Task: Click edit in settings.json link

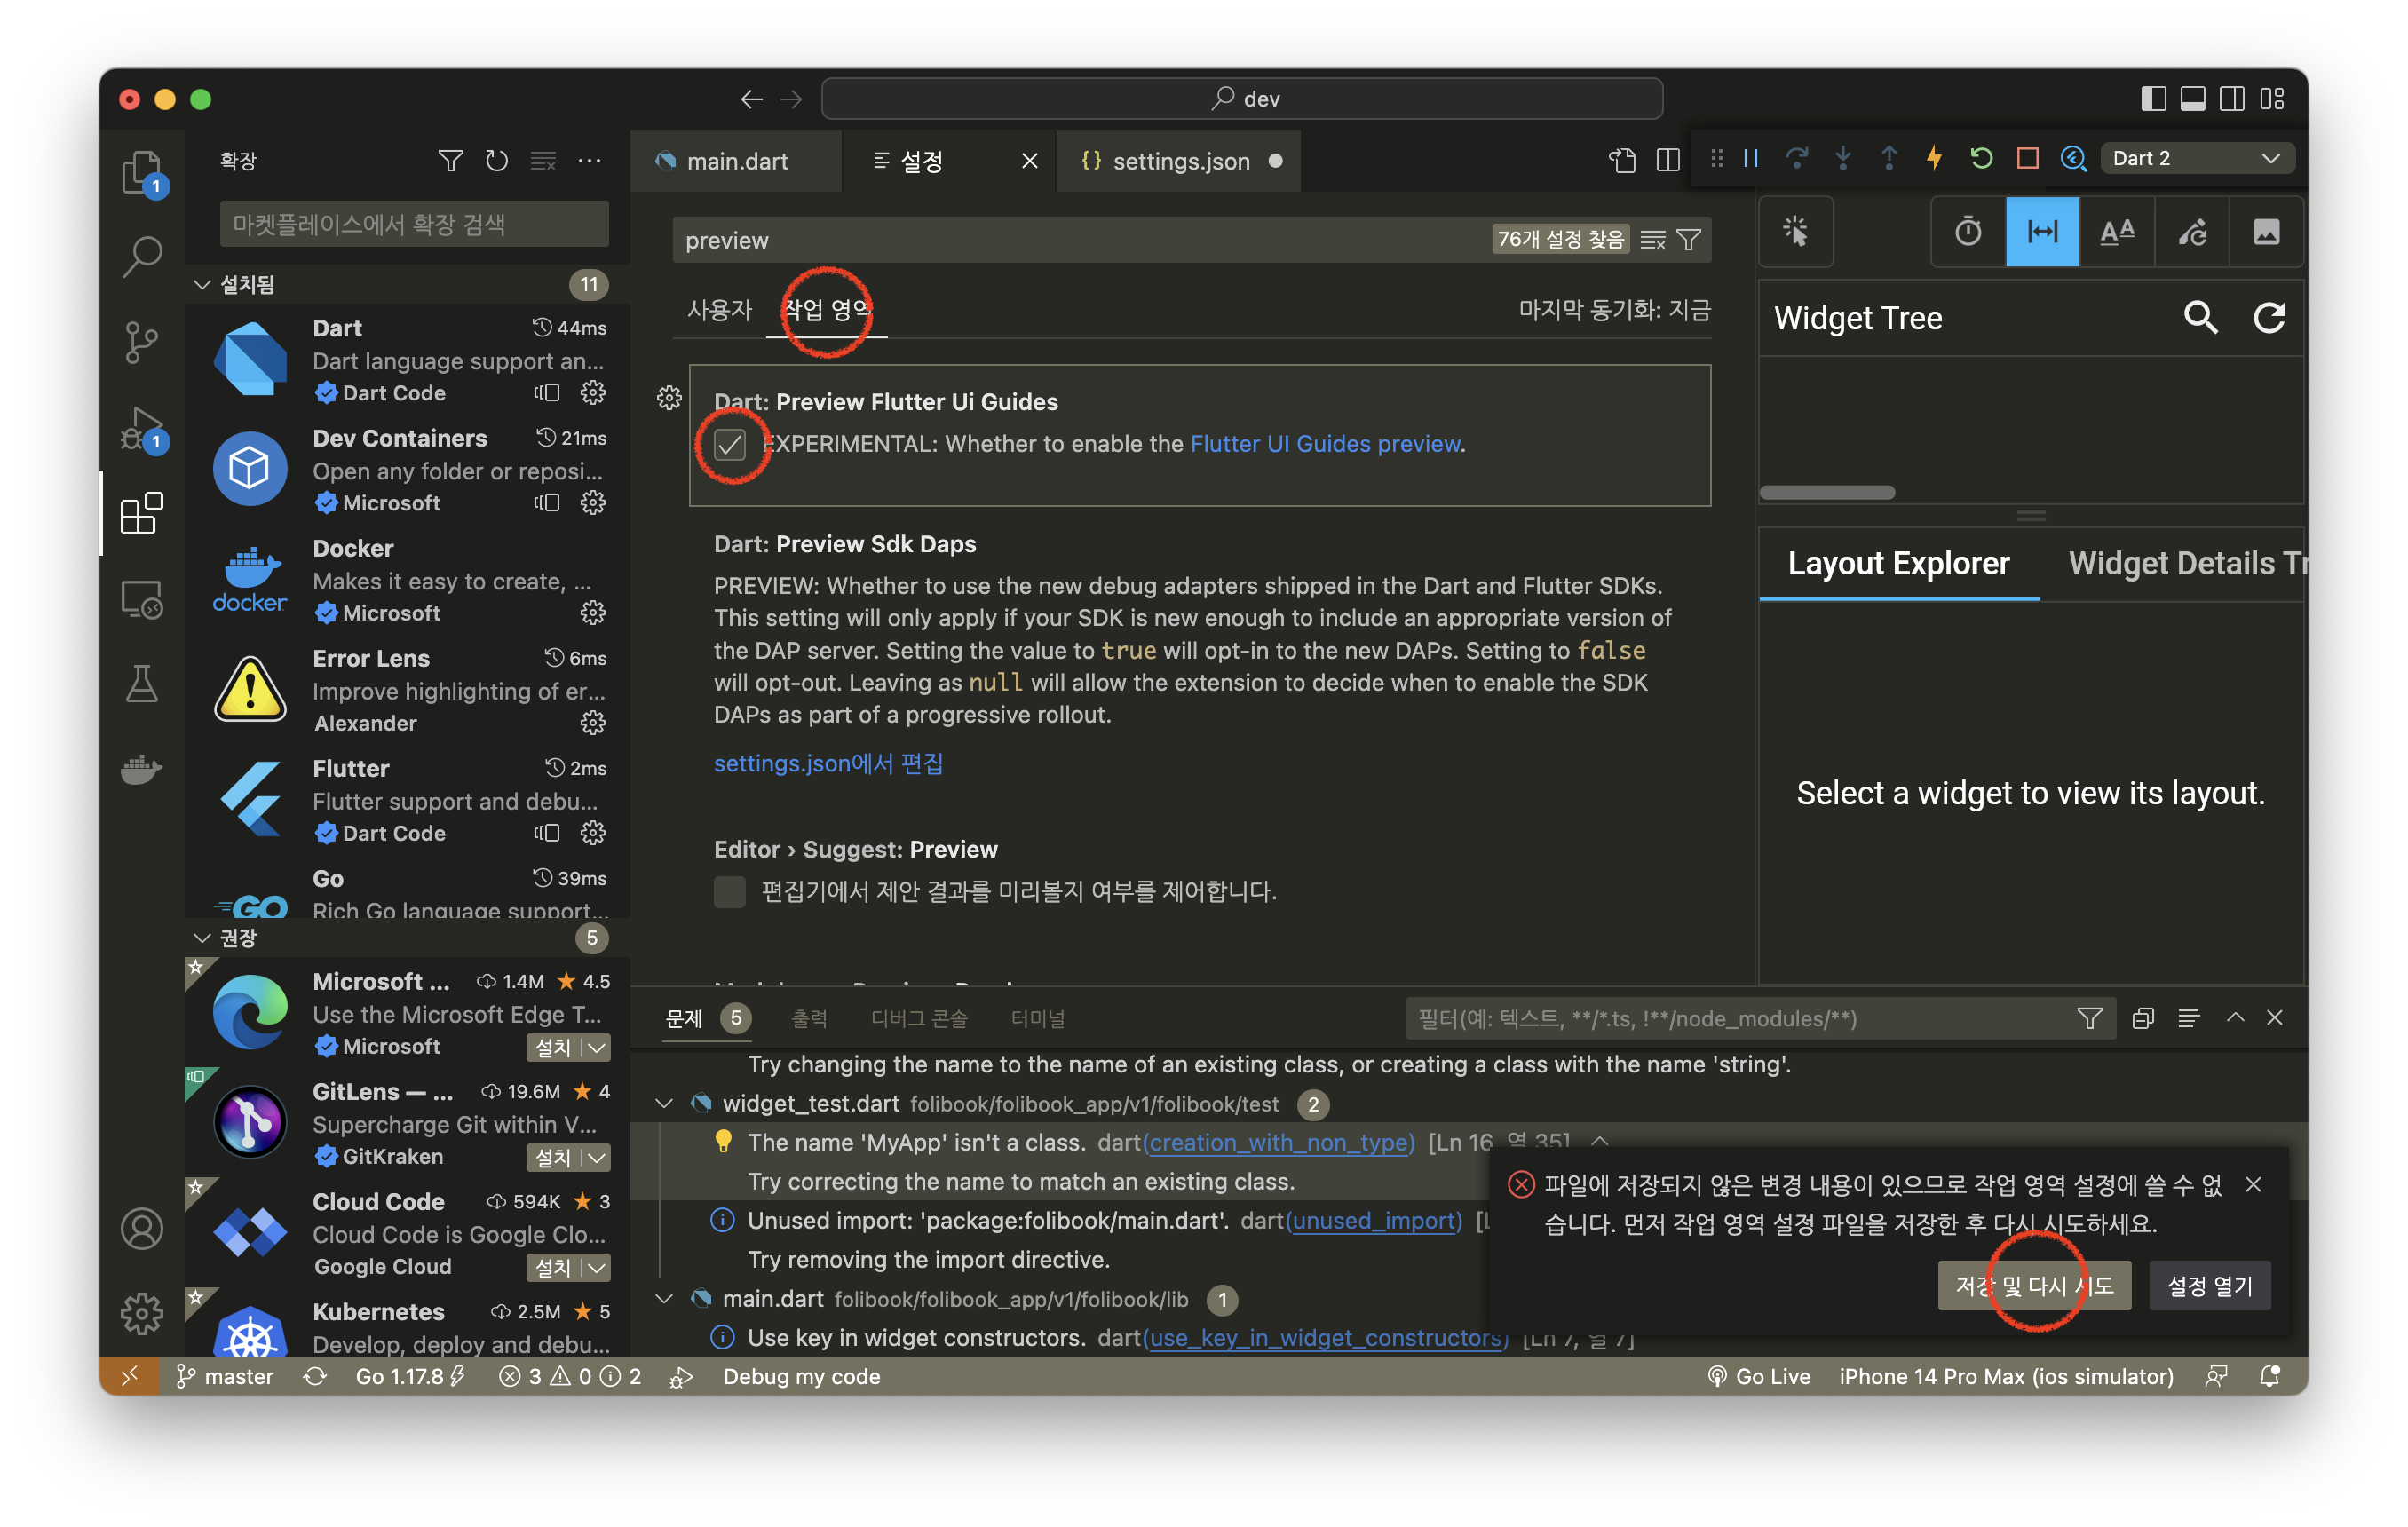Action: pos(828,763)
